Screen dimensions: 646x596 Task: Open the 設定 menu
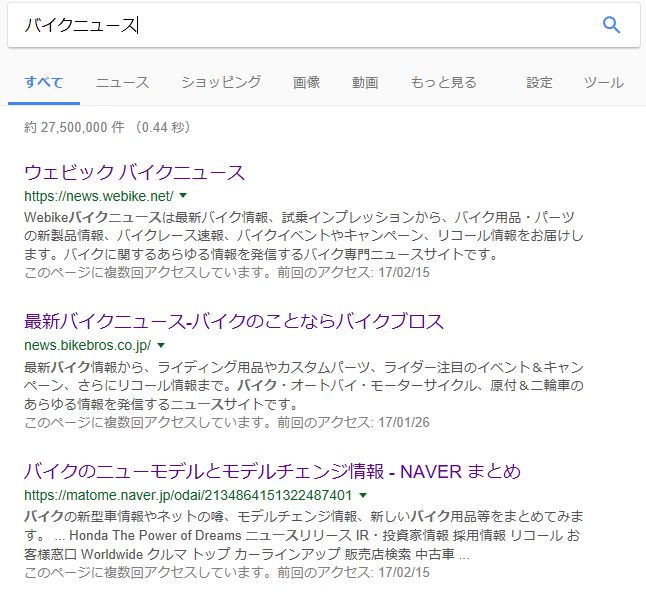pyautogui.click(x=539, y=82)
